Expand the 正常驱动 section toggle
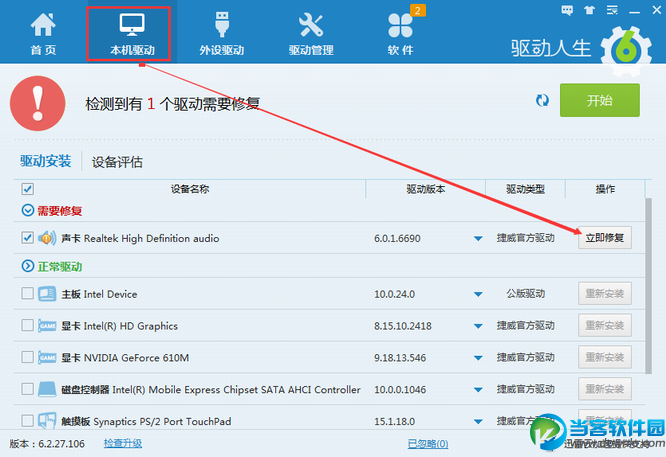This screenshot has width=666, height=457. 28,266
